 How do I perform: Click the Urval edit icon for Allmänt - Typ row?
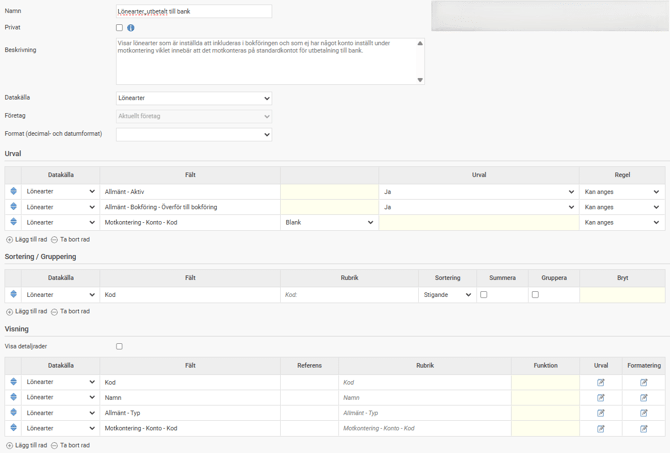pyautogui.click(x=601, y=413)
